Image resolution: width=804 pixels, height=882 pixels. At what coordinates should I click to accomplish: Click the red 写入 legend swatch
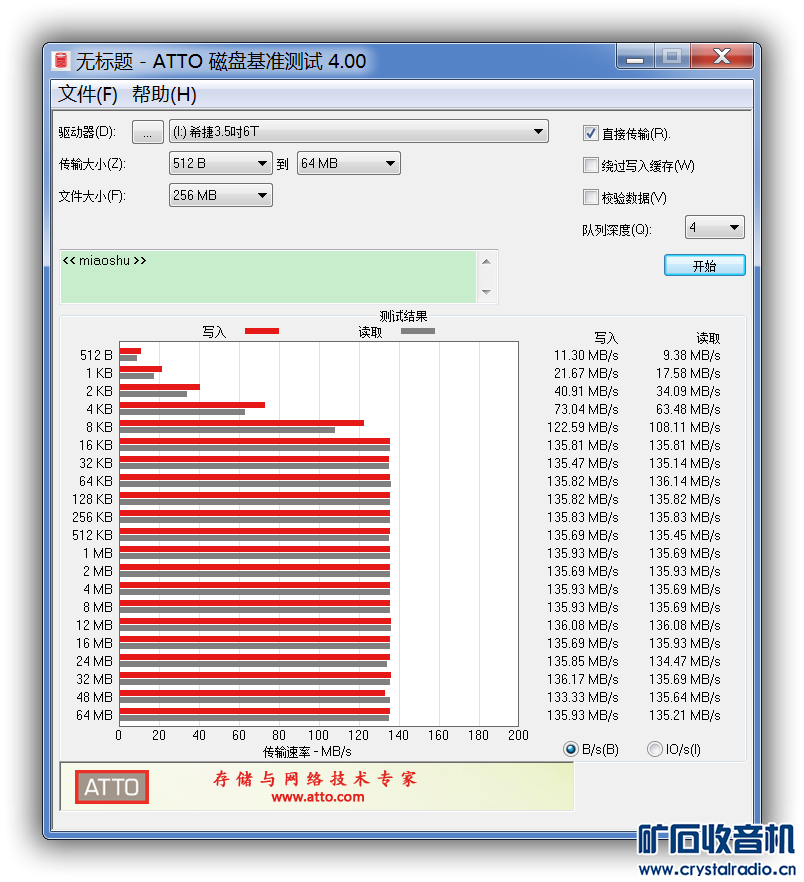coord(262,331)
